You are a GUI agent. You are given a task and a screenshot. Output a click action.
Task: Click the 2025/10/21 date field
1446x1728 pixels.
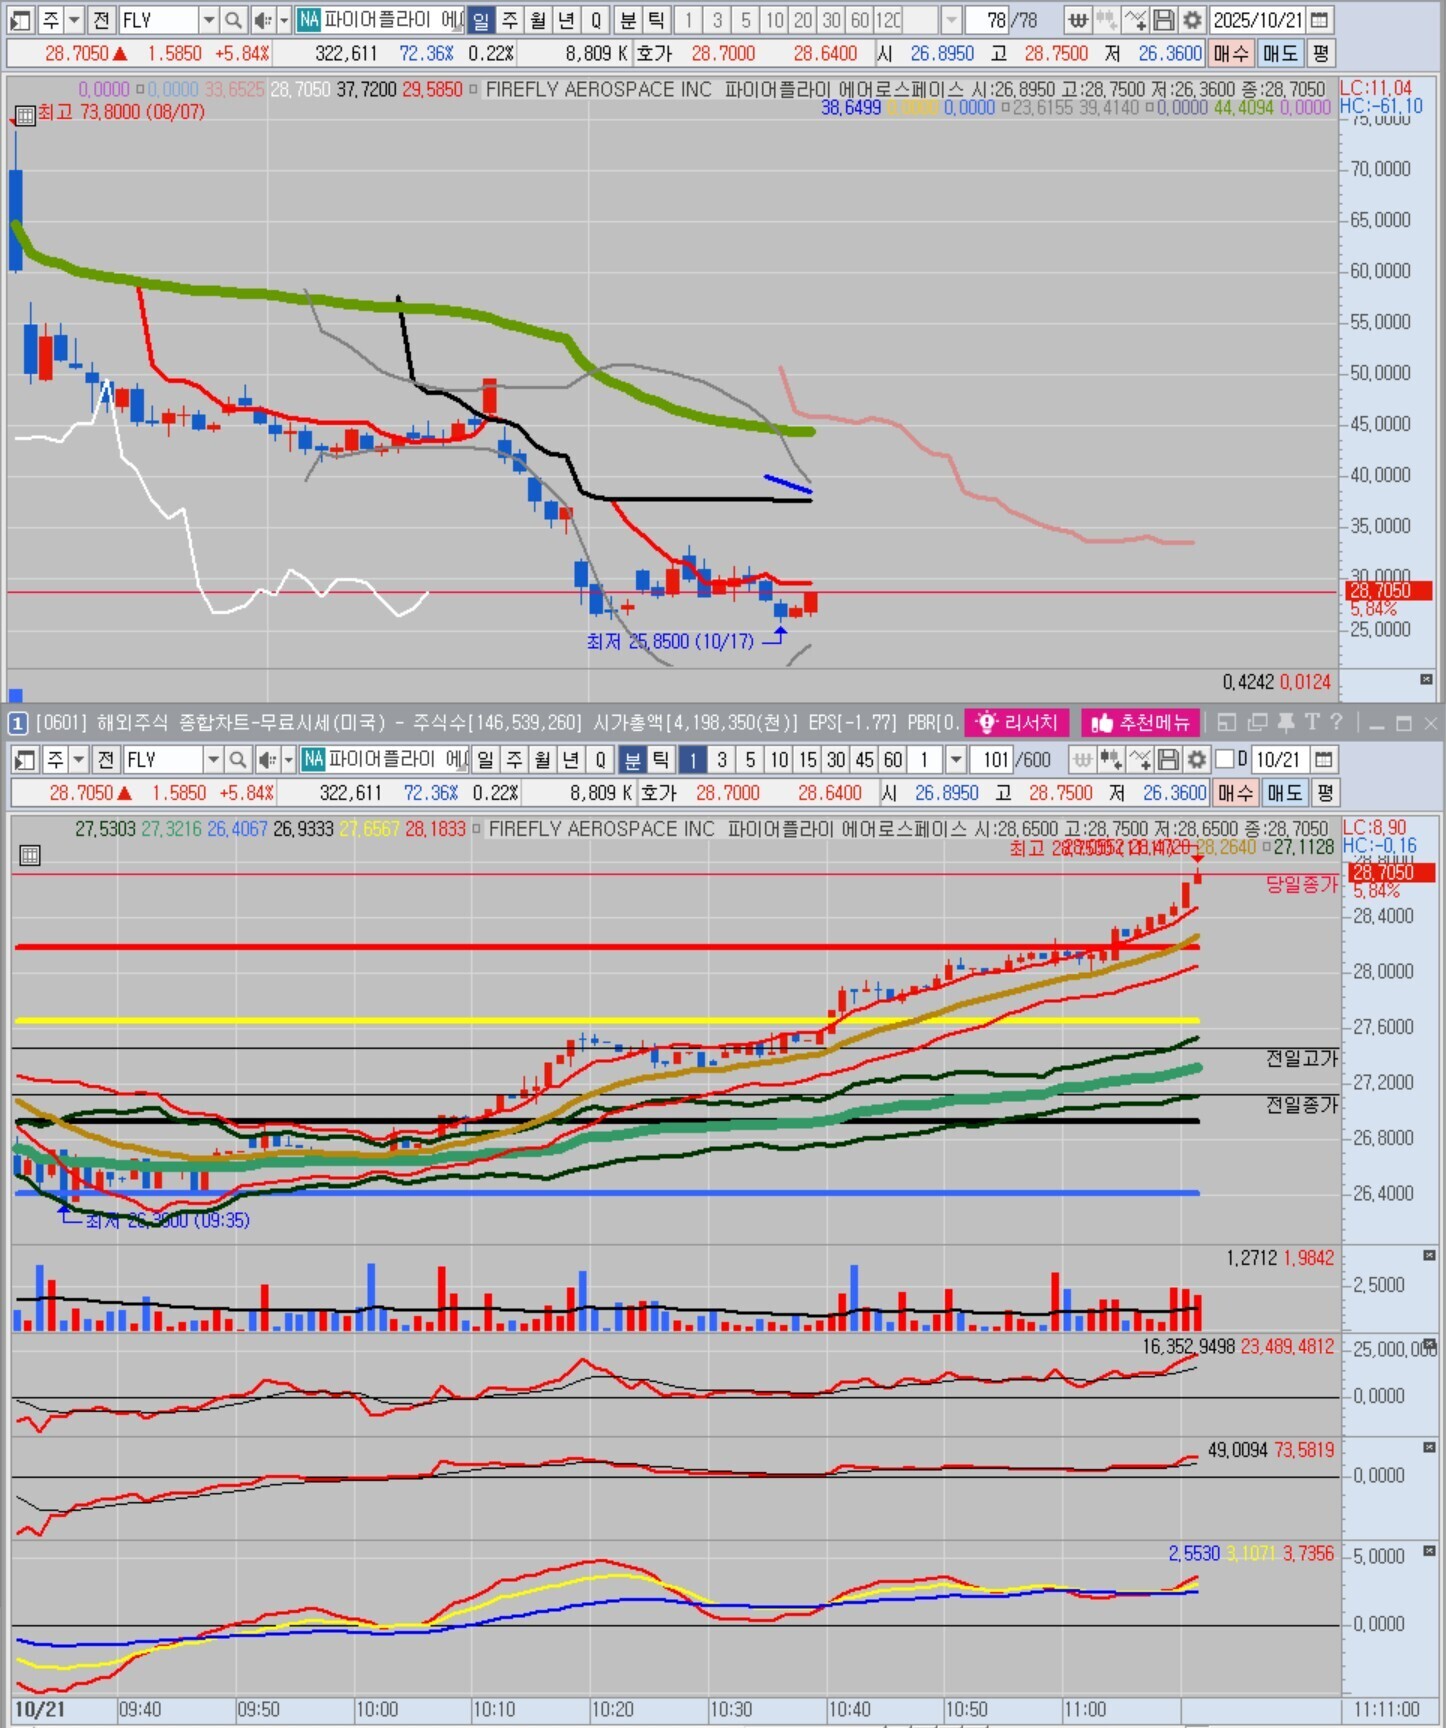(x=1257, y=19)
